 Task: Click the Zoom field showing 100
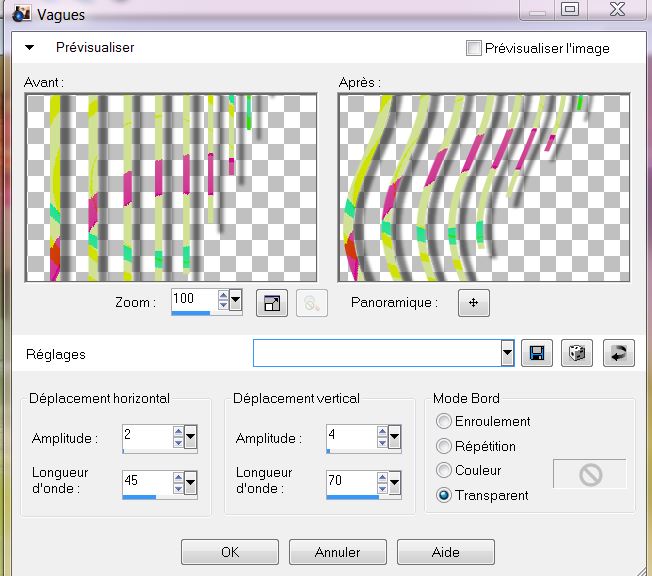point(195,299)
